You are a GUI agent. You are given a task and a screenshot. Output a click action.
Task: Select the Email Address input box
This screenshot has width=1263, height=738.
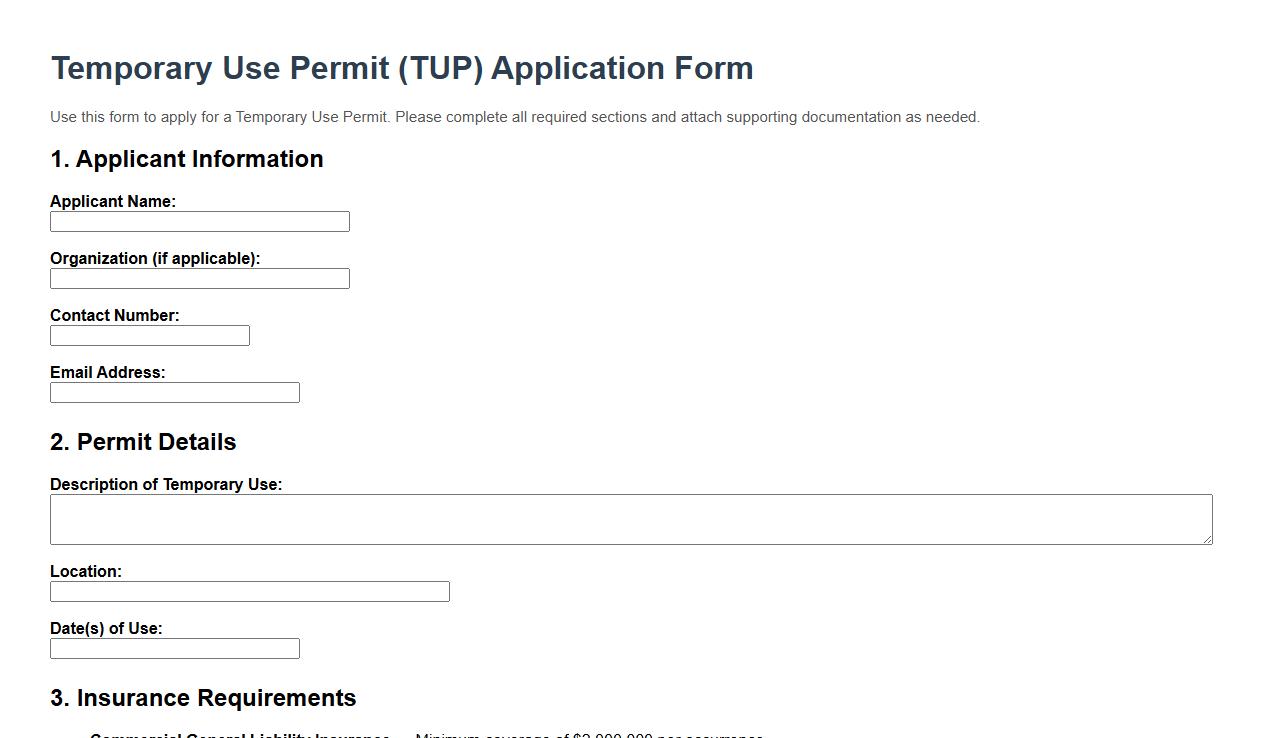[x=174, y=392]
